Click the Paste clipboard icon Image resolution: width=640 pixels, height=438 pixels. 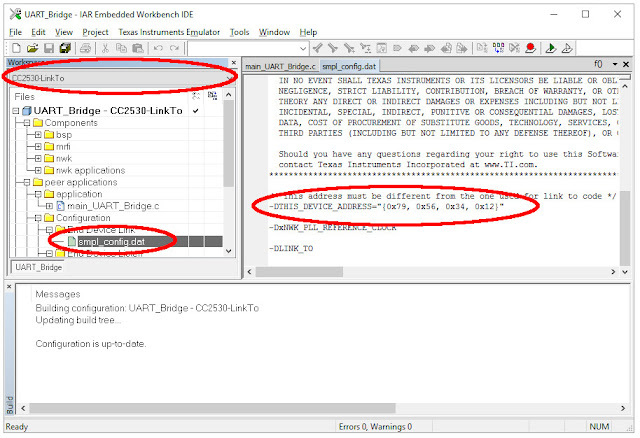click(138, 48)
